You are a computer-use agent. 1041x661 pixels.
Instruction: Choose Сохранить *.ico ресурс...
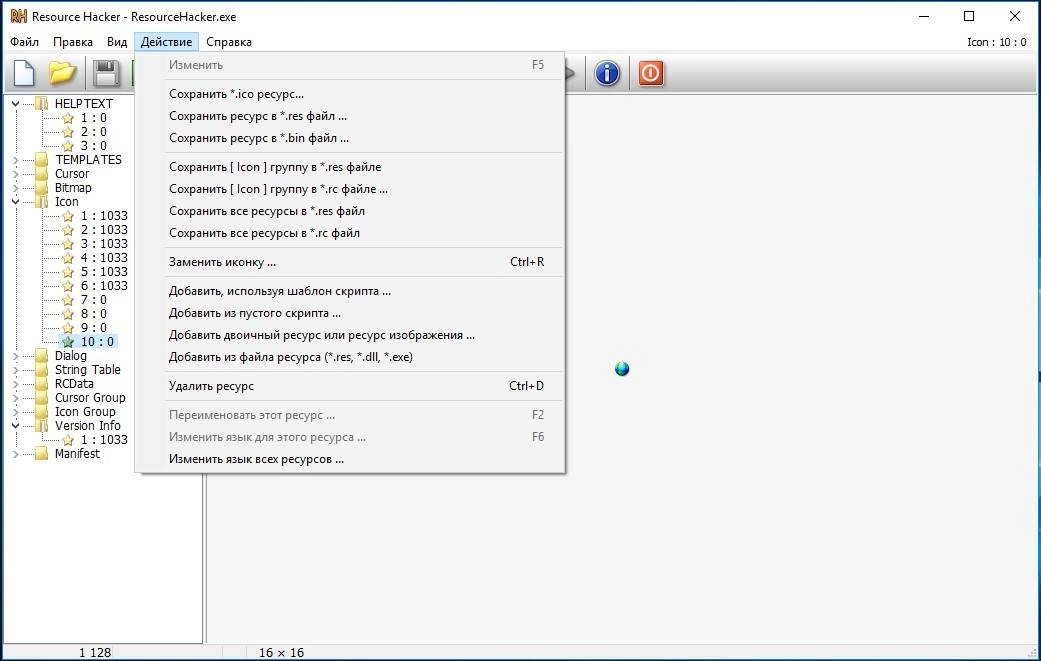[x=350, y=94]
